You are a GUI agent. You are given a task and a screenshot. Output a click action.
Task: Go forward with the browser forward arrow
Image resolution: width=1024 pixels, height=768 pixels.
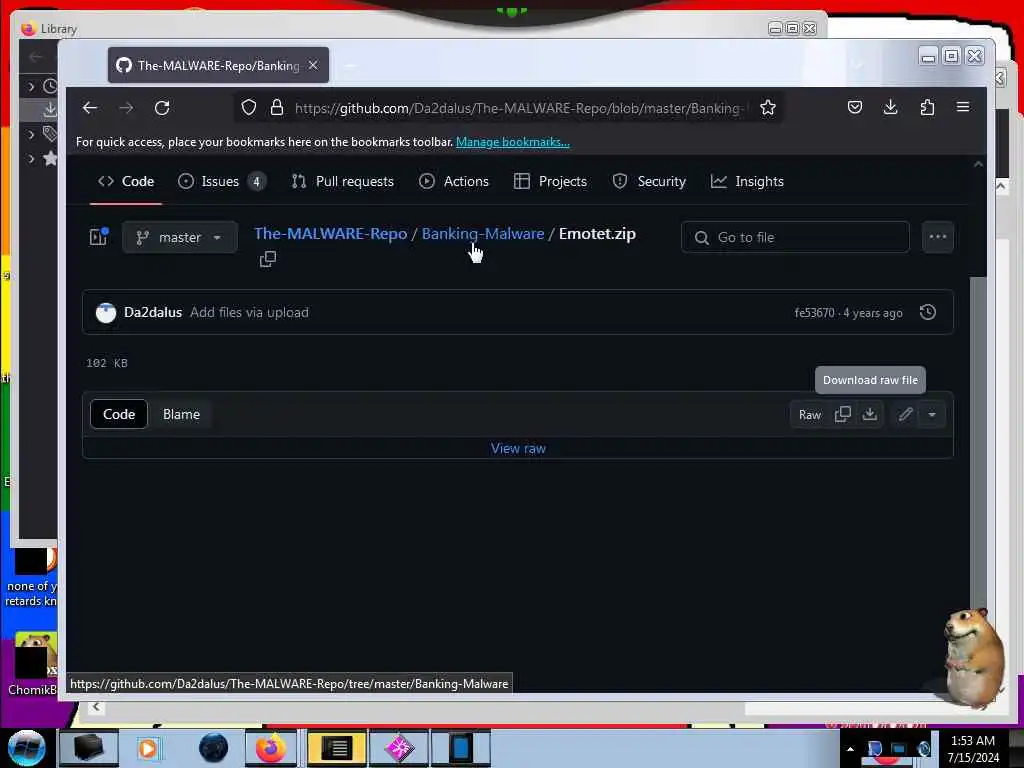coord(126,108)
